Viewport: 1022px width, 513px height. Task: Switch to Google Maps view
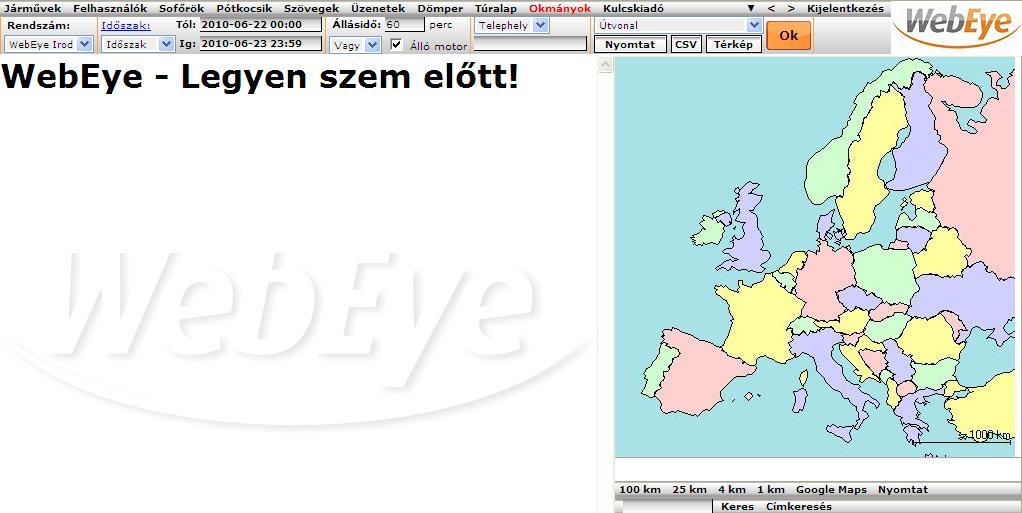(x=831, y=490)
